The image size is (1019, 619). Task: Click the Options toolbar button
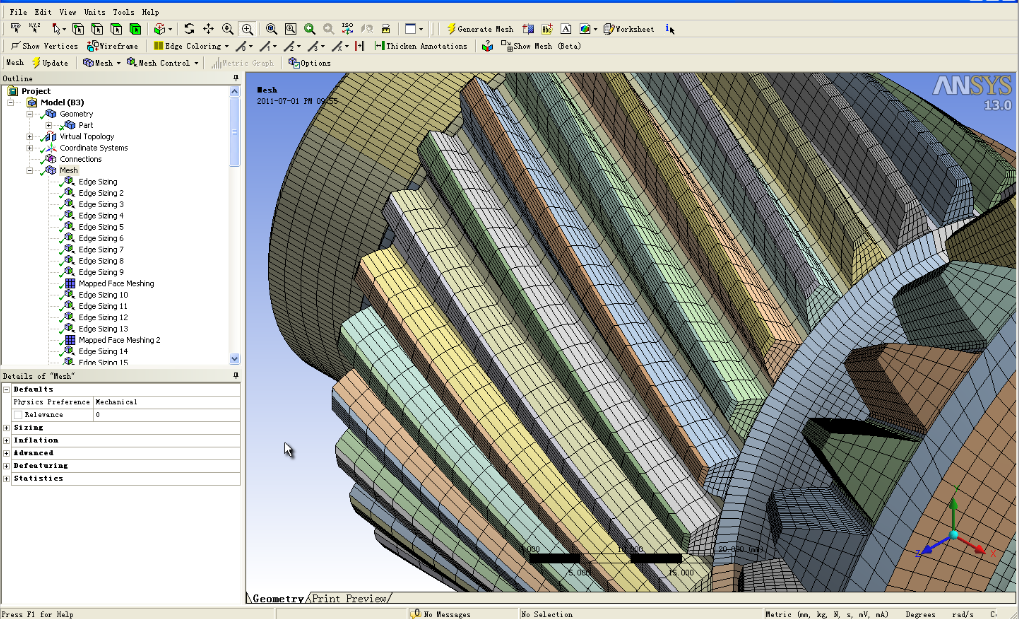(x=309, y=63)
